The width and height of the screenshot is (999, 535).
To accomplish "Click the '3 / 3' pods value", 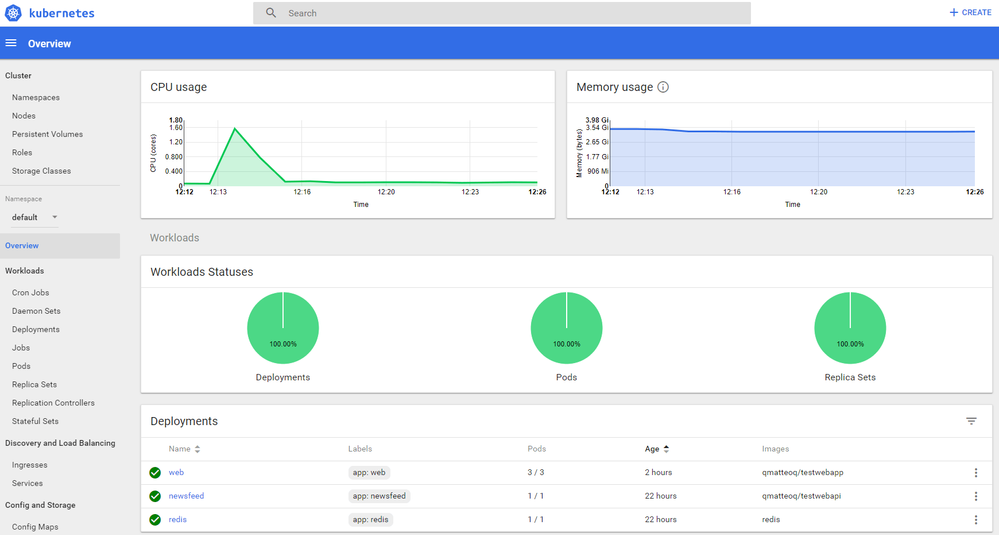I will 536,473.
